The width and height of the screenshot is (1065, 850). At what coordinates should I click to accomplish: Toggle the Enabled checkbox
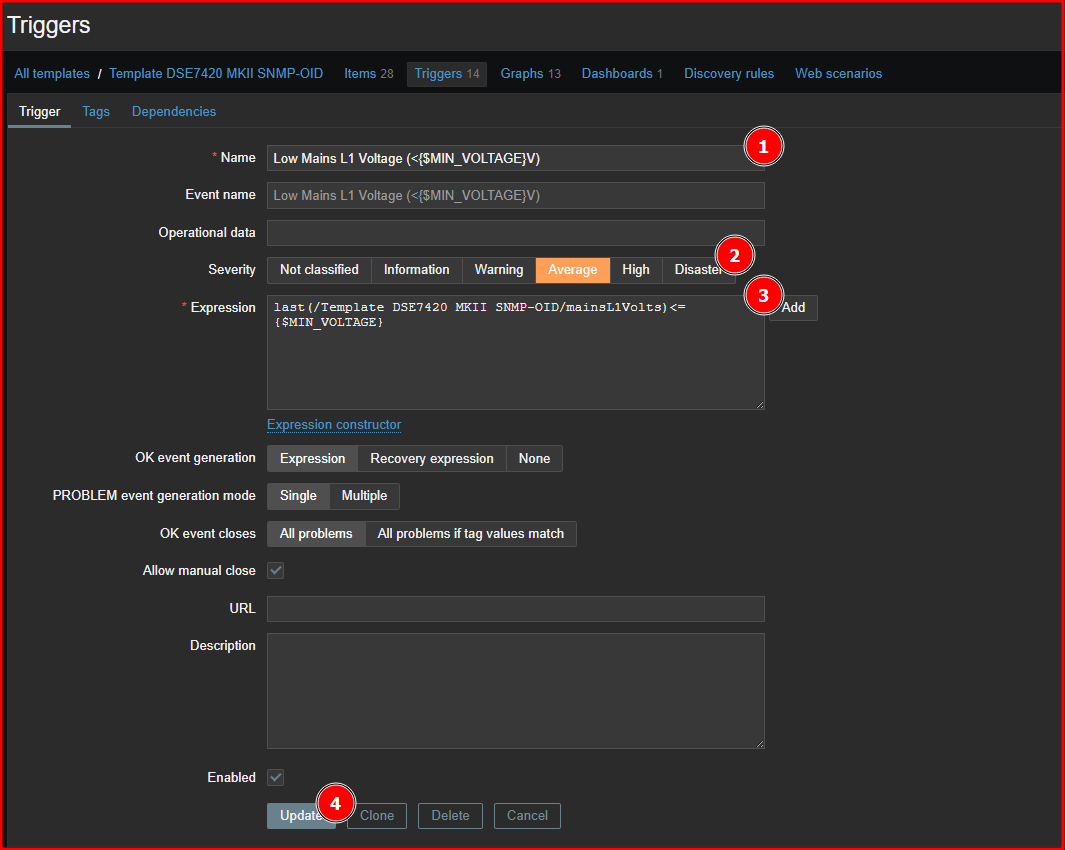[x=275, y=777]
